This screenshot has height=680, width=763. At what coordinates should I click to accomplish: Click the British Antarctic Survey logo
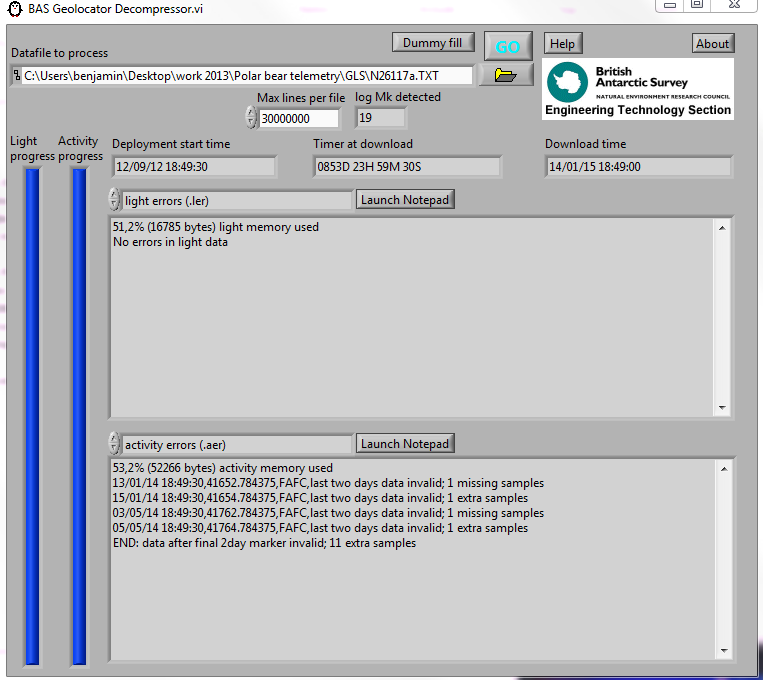click(x=637, y=89)
